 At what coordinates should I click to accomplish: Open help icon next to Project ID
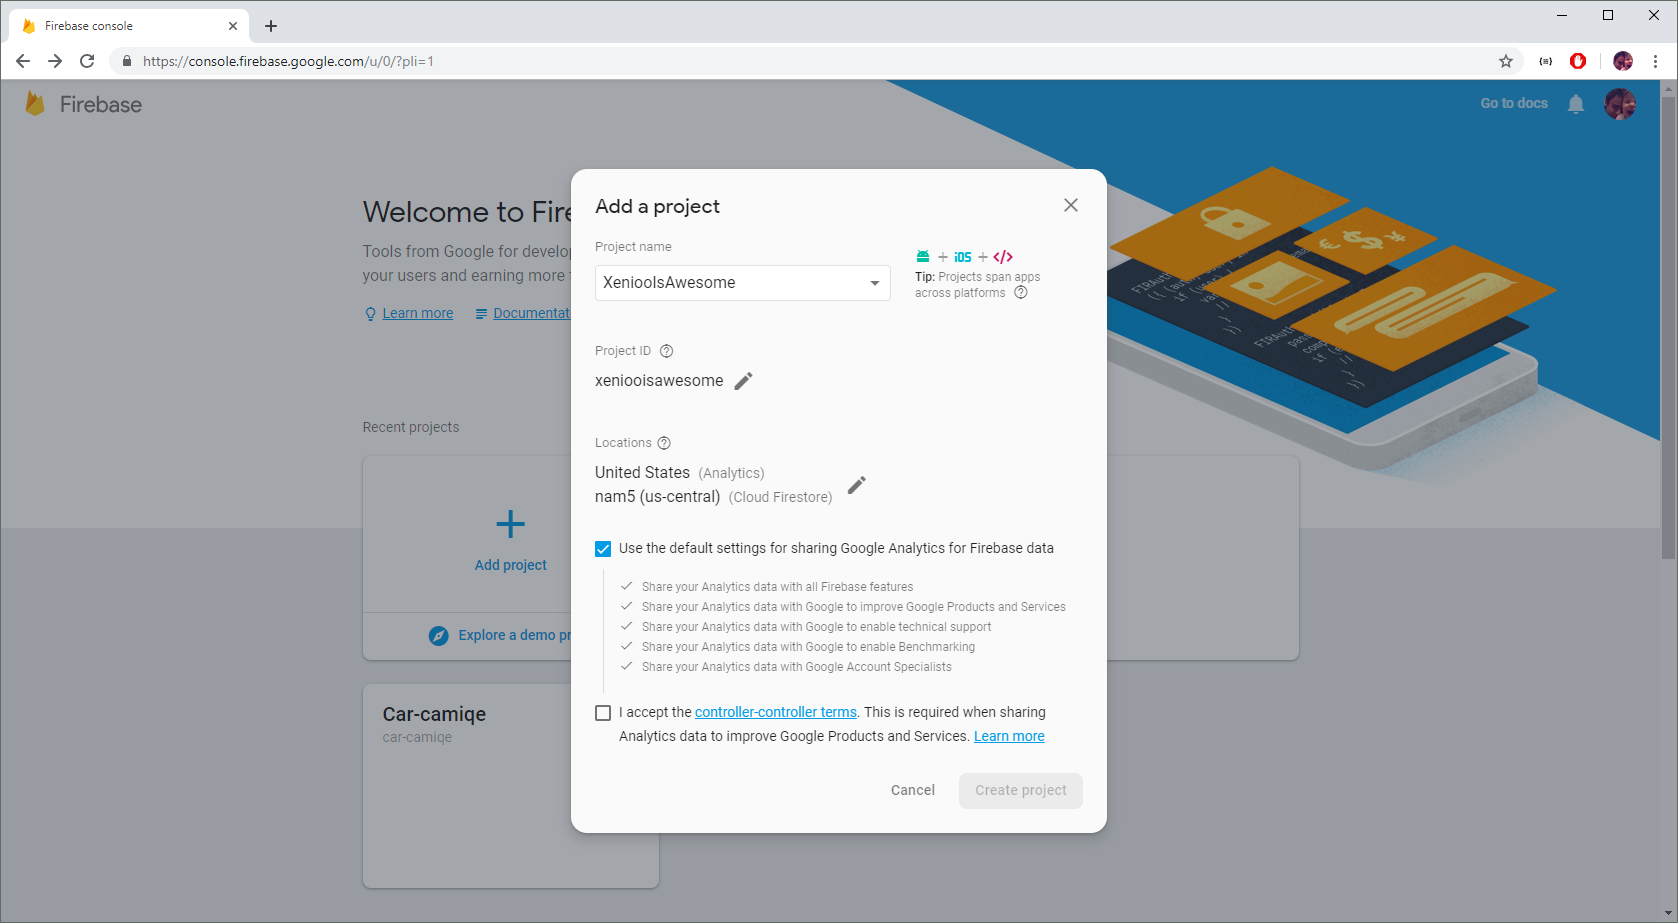tap(667, 351)
